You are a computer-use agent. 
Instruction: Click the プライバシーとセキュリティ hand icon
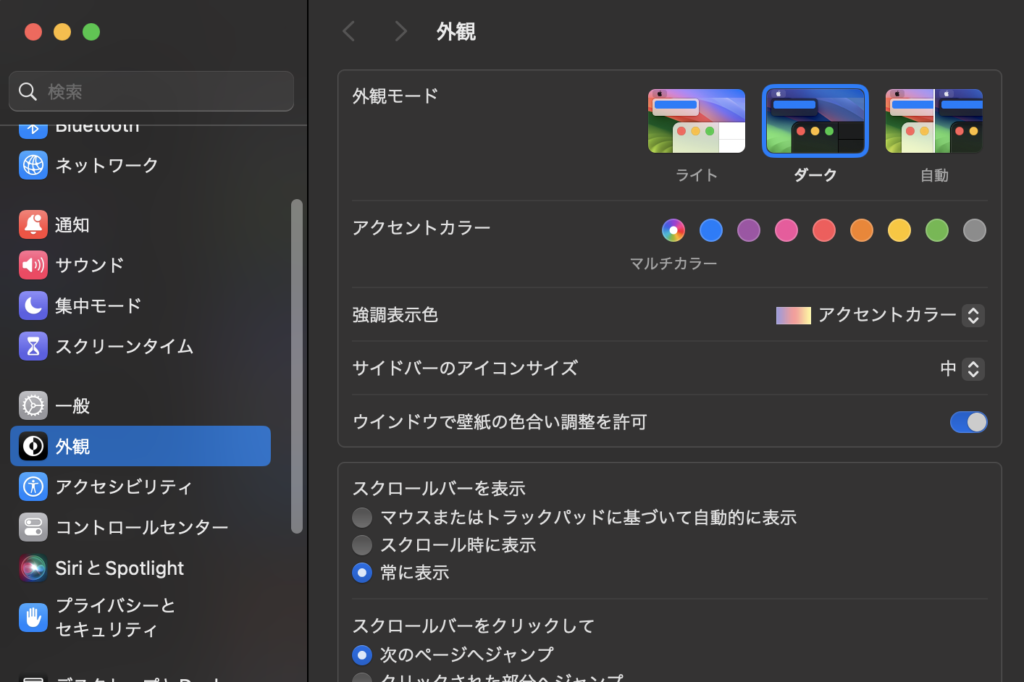[x=33, y=617]
